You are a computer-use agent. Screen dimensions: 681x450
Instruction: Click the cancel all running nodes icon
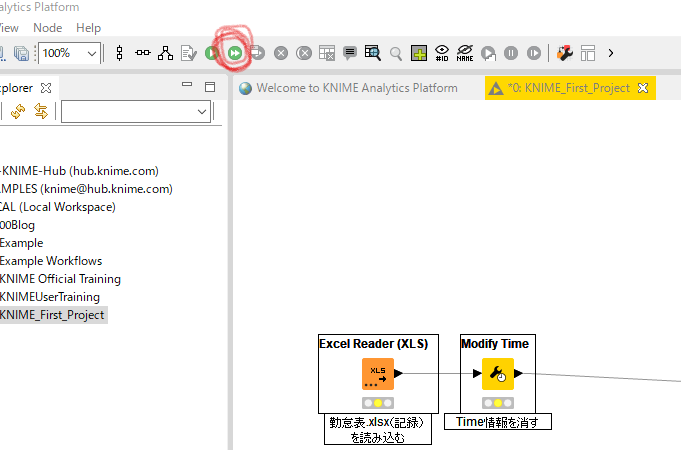(304, 53)
